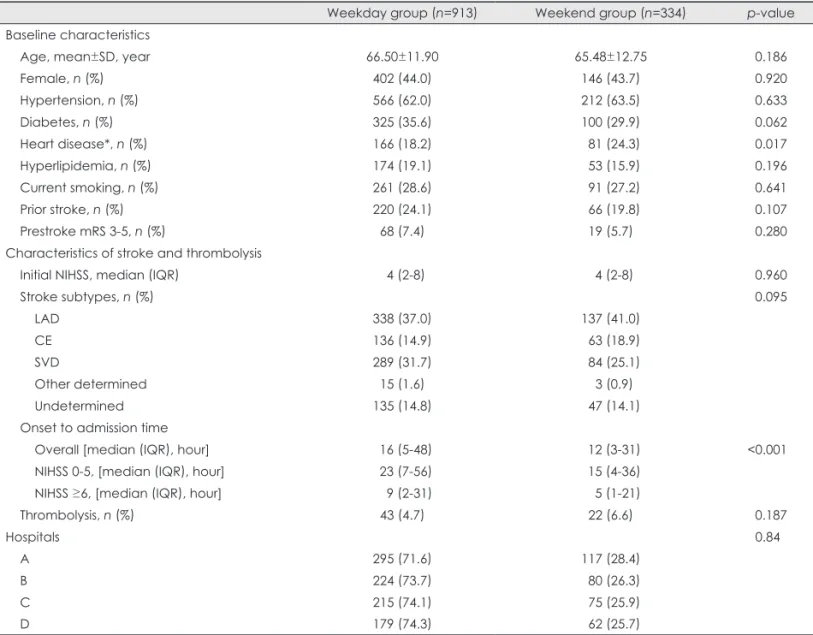
Task: Select the 'Baseline characteristics' section heading
Action: (78, 35)
